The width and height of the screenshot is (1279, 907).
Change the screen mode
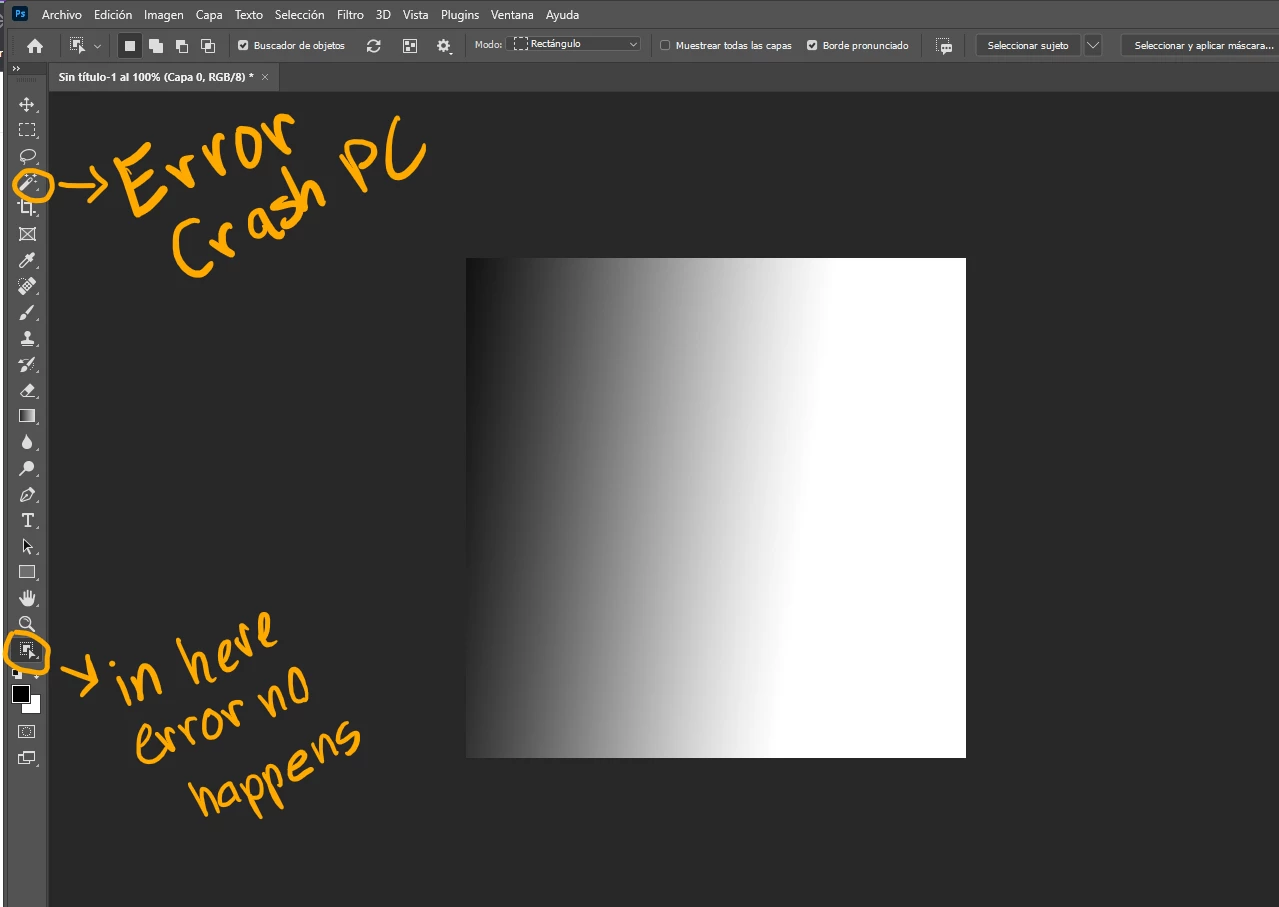27,758
